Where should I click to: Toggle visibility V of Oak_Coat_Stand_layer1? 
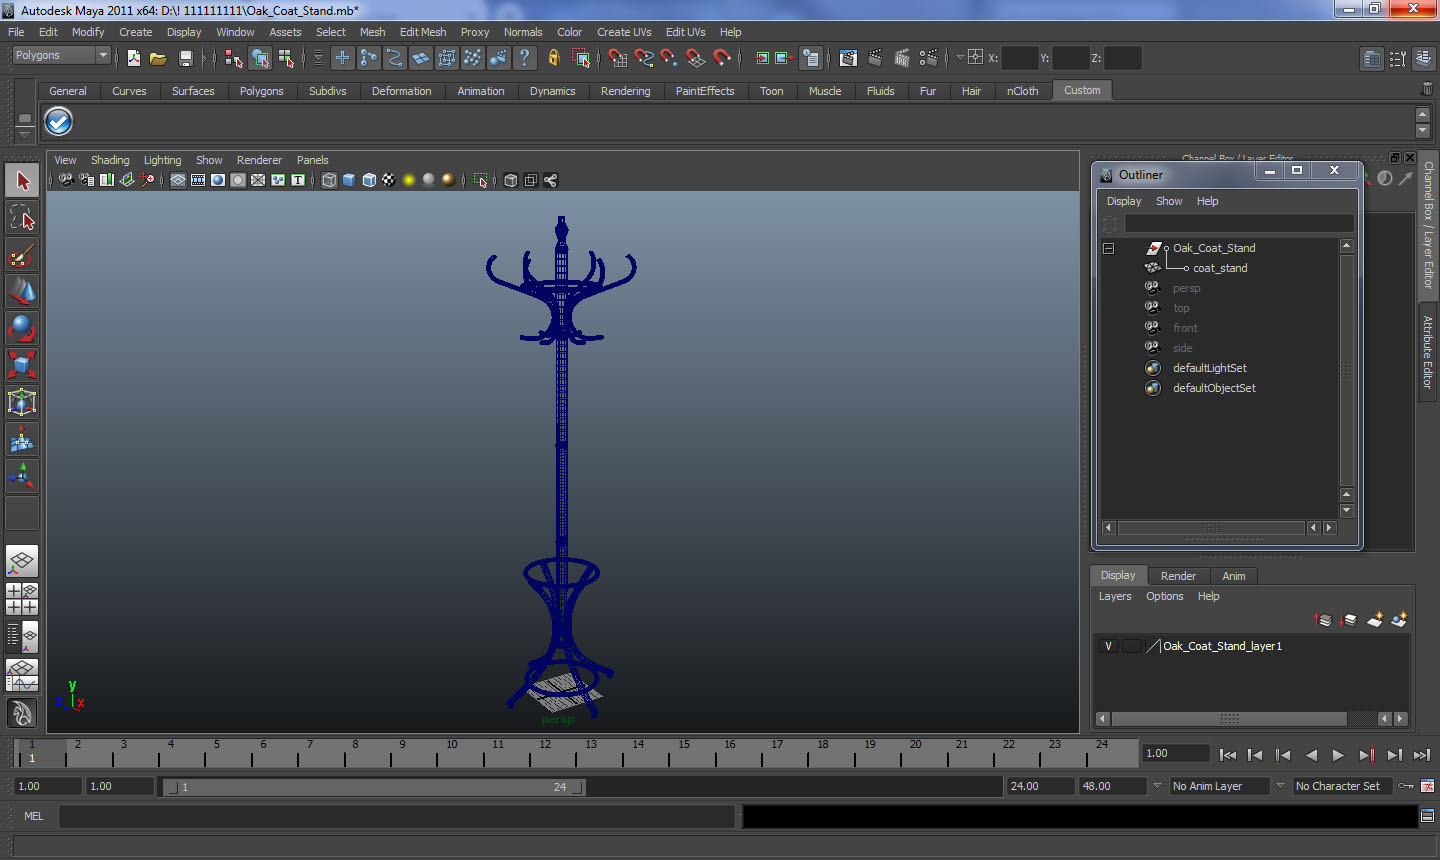[1108, 646]
